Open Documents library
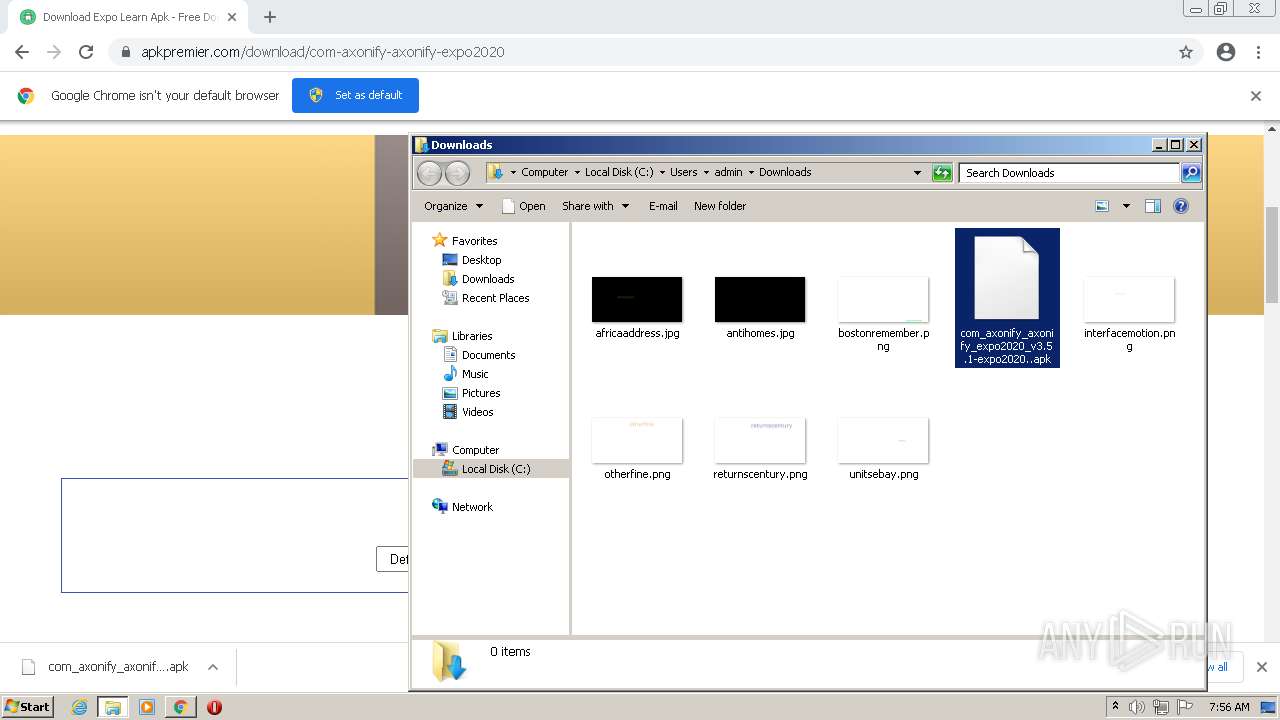This screenshot has height=720, width=1280. pyautogui.click(x=488, y=355)
